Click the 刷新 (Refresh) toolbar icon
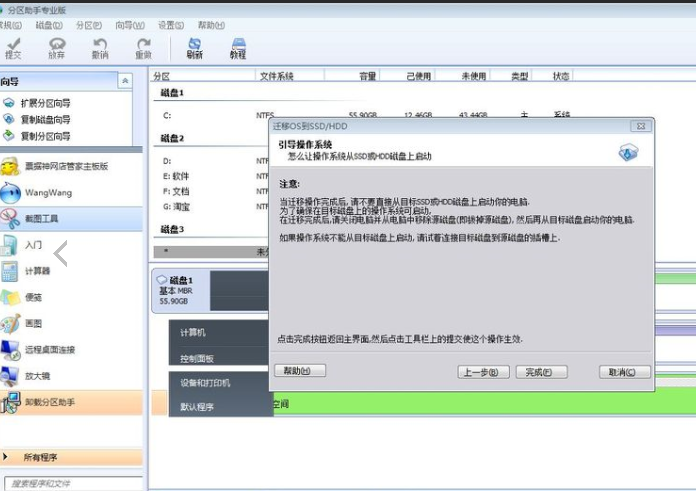Viewport: 696px width, 491px height. 194,48
